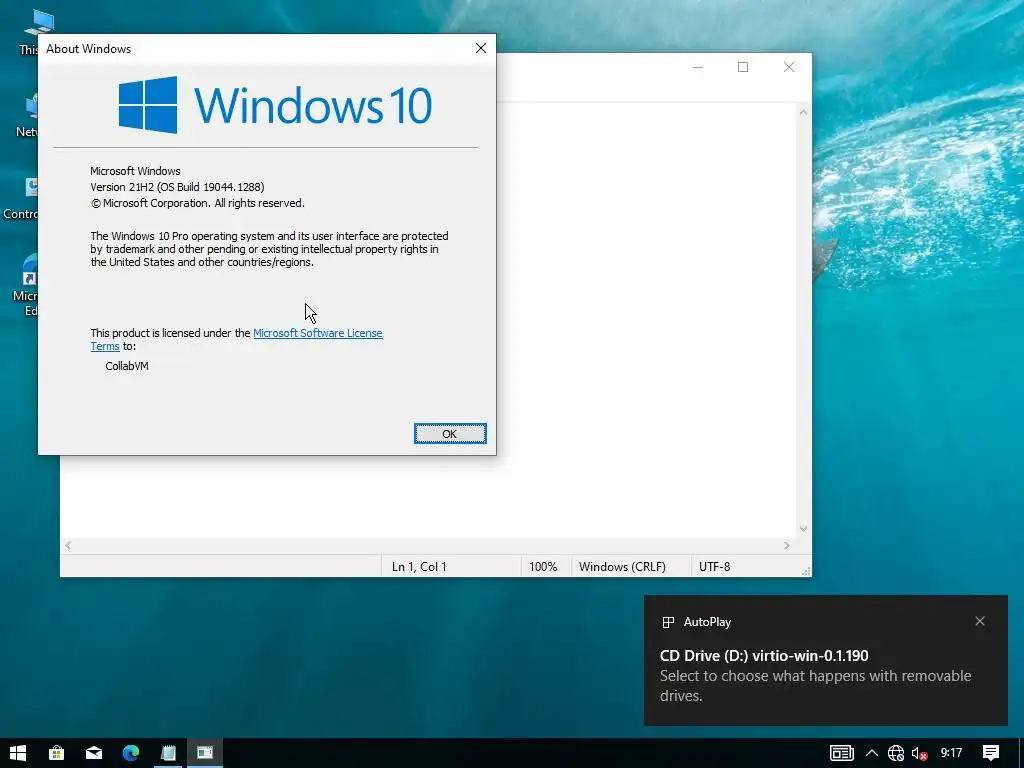Select the Control Panel desktop icon
This screenshot has height=768, width=1024.
[21, 197]
